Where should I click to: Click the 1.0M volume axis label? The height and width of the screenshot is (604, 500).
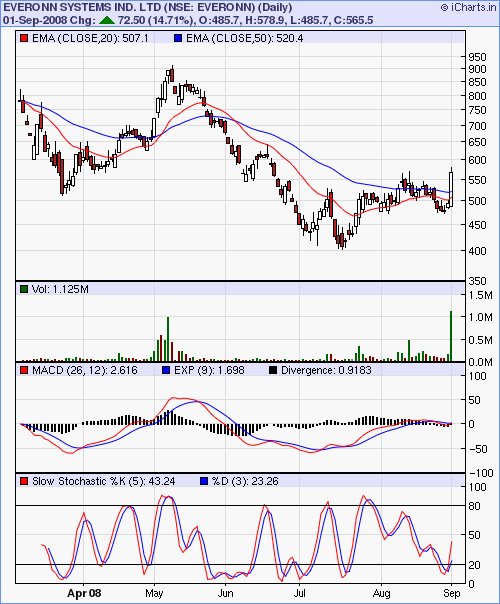[480, 317]
